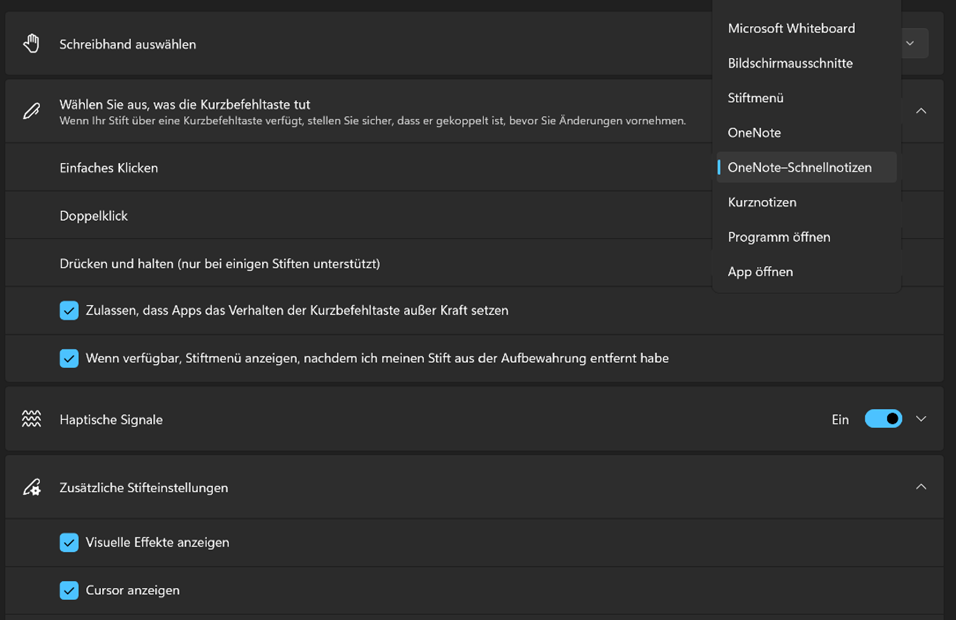Choose Bildschirmausschnitte in the dropdown list
956x620 pixels.
point(790,63)
